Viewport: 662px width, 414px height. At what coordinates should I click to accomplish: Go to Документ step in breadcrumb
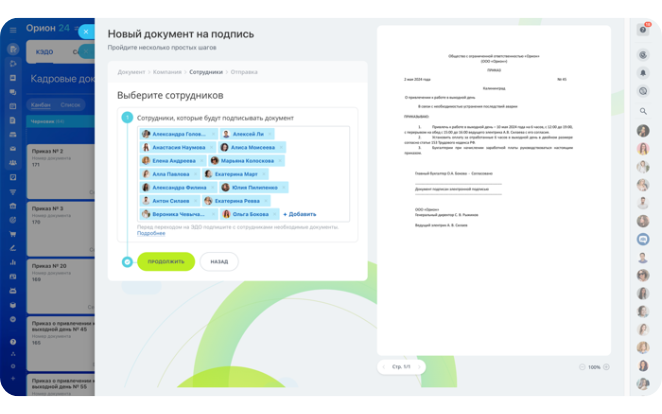pyautogui.click(x=131, y=72)
